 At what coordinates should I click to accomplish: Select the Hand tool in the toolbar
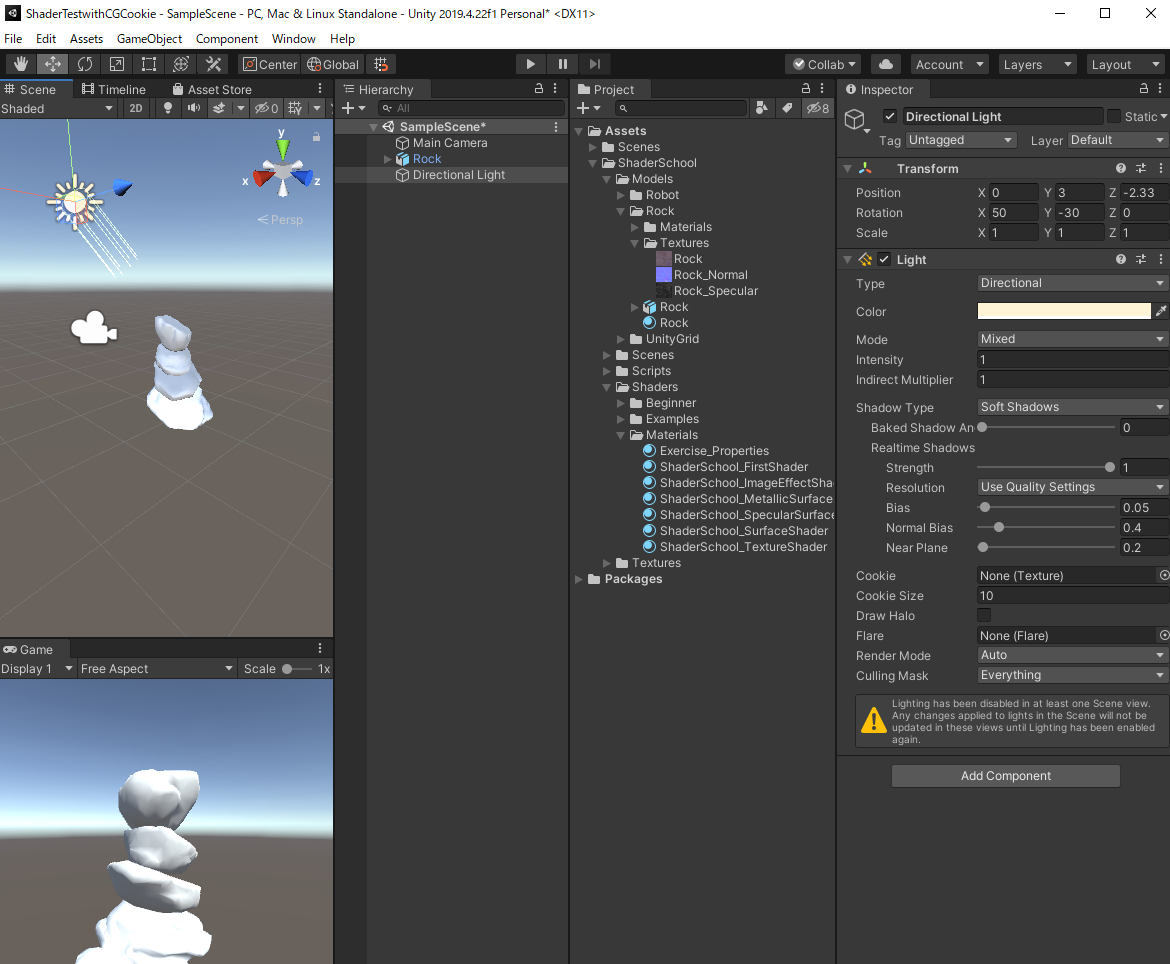click(21, 64)
